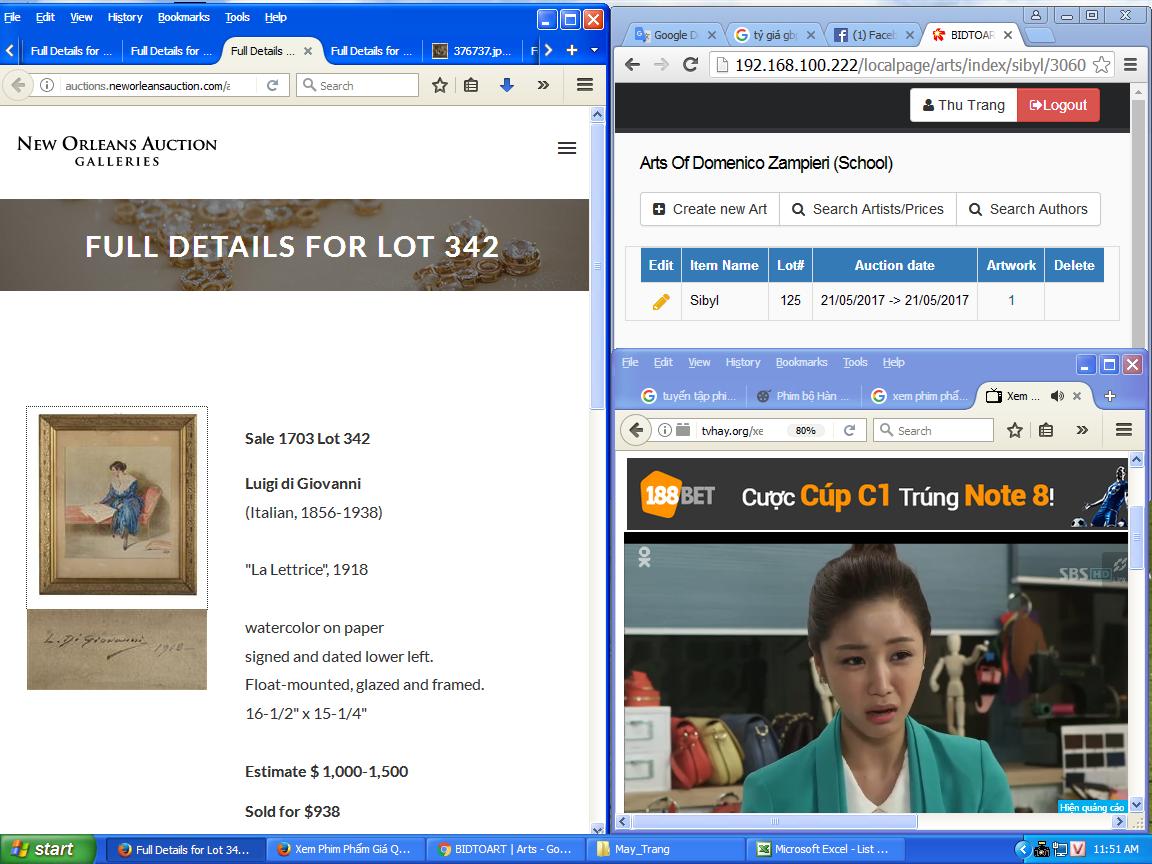Click the Search Artists/Prices button
1152x864 pixels.
[868, 209]
